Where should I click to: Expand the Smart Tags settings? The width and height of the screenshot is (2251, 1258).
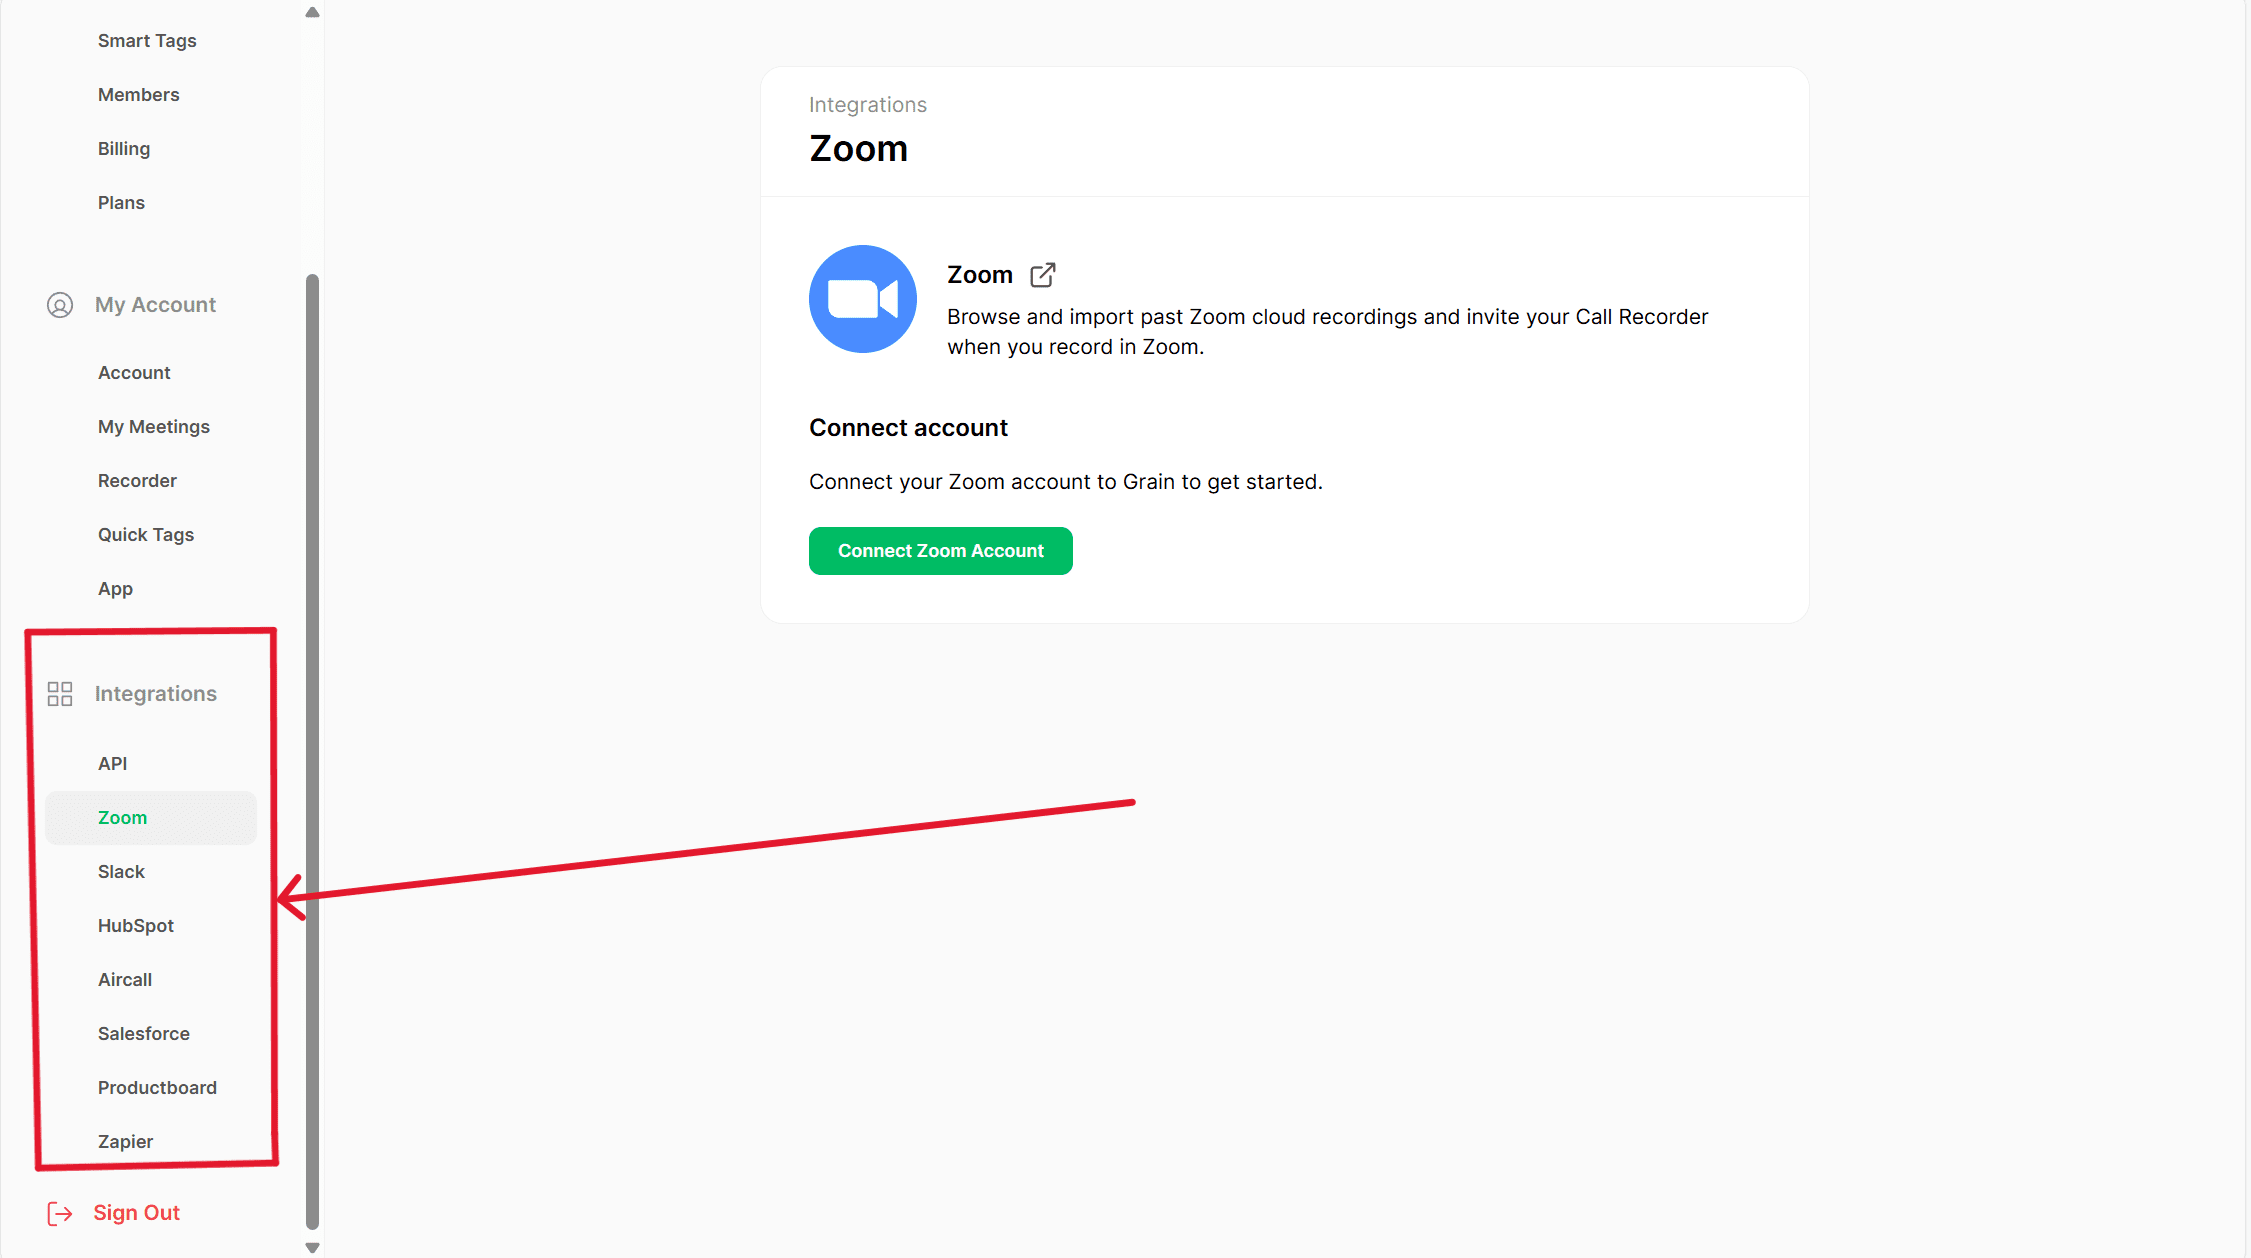click(147, 39)
